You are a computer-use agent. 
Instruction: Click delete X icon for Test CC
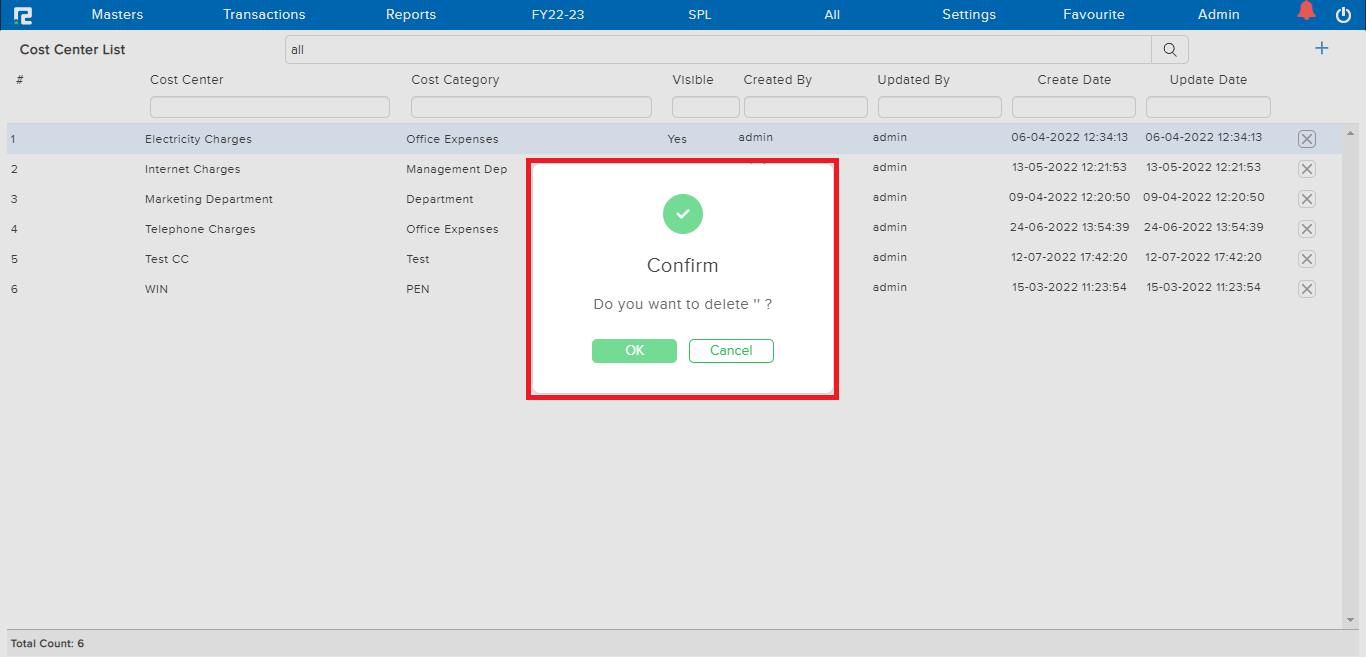coord(1306,259)
